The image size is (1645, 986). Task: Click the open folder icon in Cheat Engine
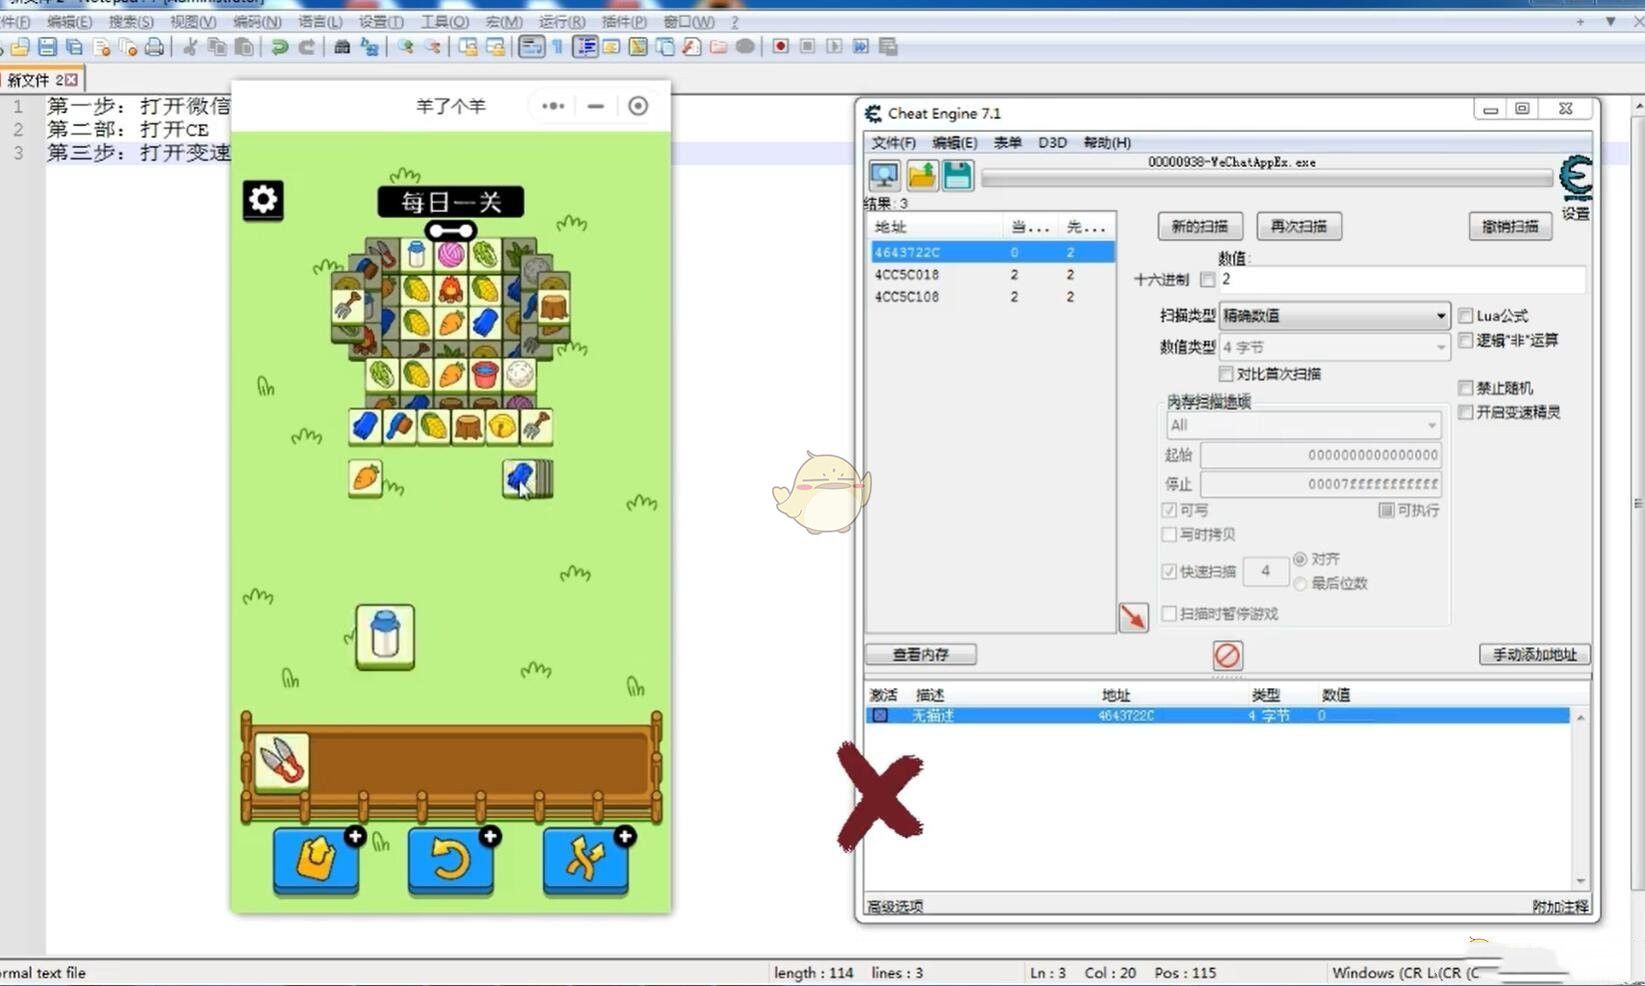(921, 176)
